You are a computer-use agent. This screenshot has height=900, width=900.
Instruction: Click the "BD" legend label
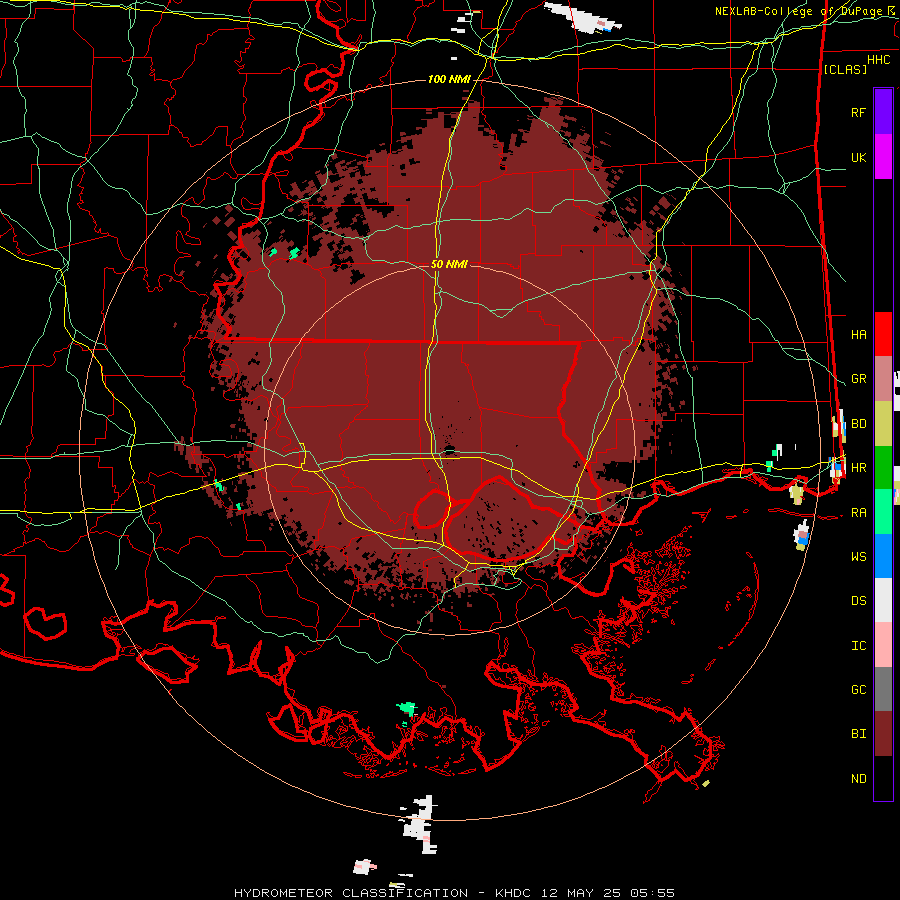pos(858,424)
